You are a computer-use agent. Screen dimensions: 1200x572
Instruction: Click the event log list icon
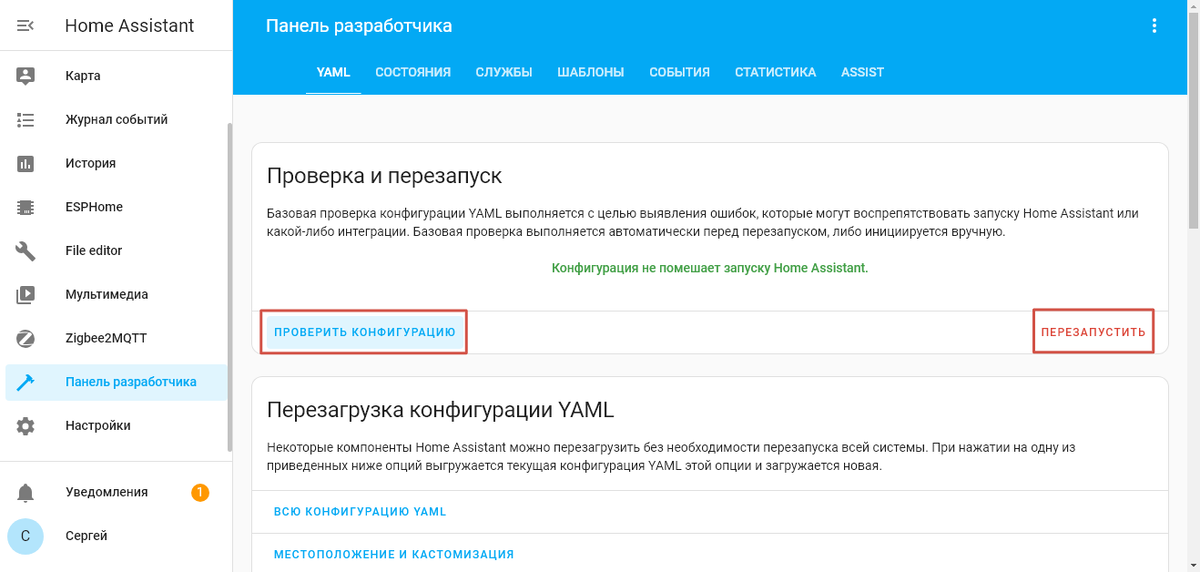tap(26, 120)
